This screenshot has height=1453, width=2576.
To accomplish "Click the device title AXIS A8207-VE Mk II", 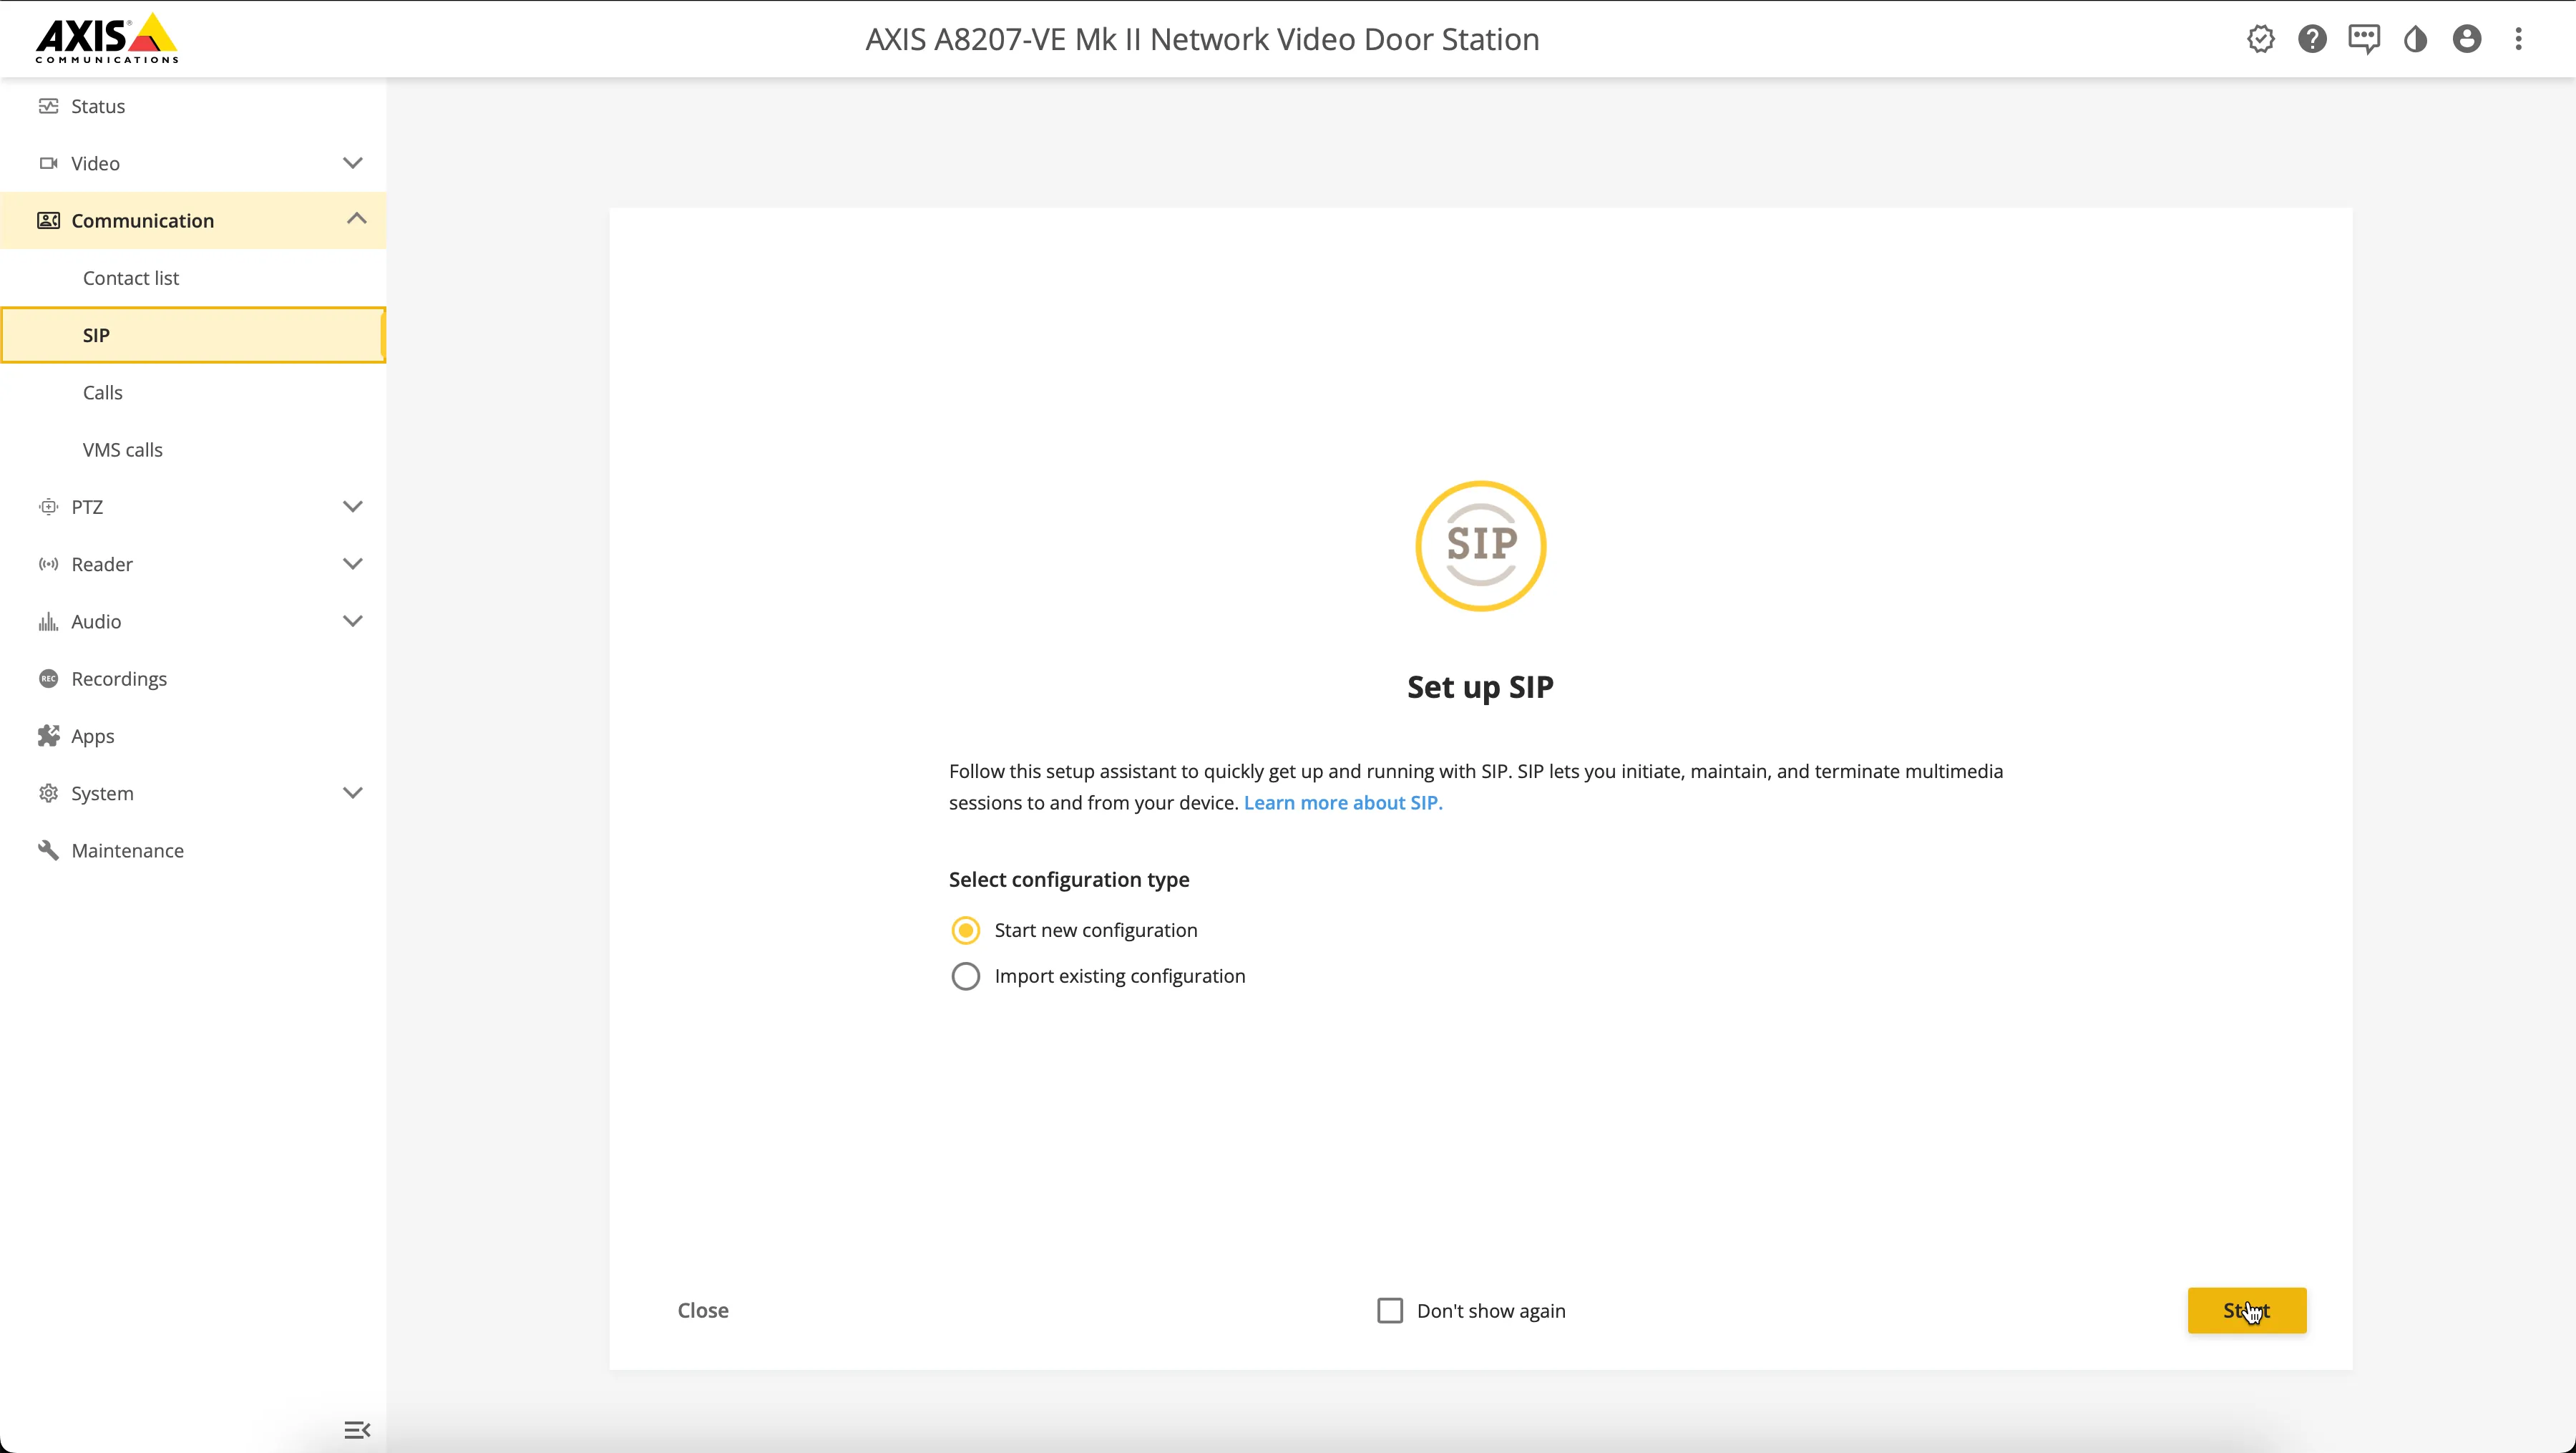I will [1202, 39].
